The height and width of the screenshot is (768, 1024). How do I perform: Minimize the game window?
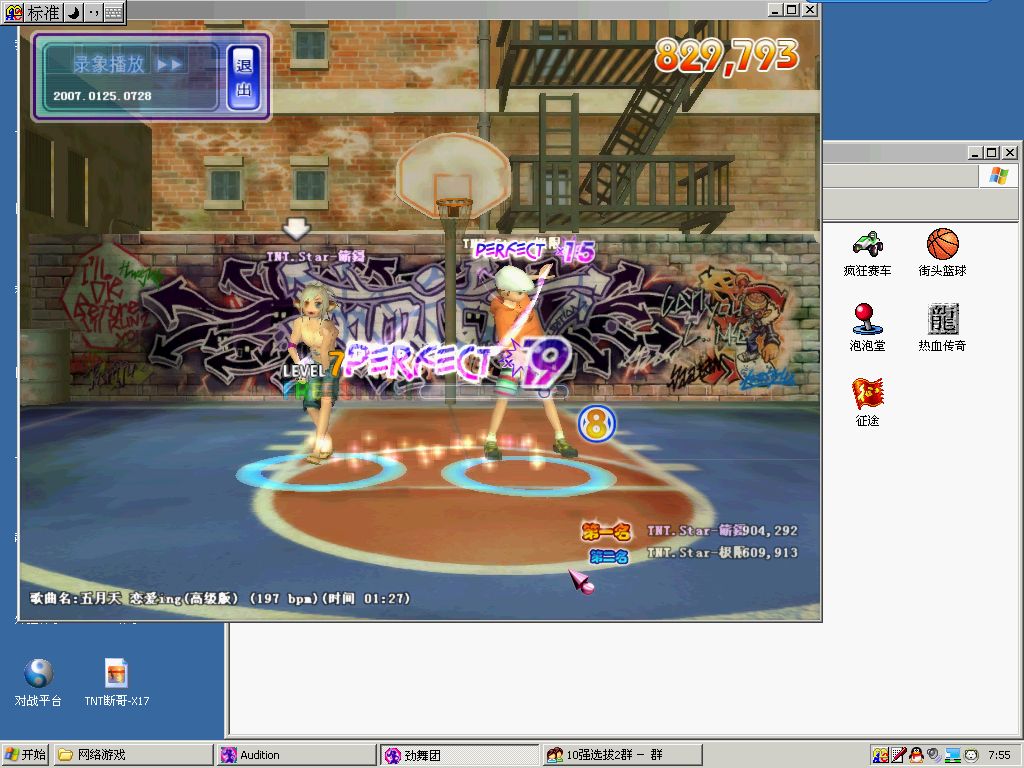775,10
